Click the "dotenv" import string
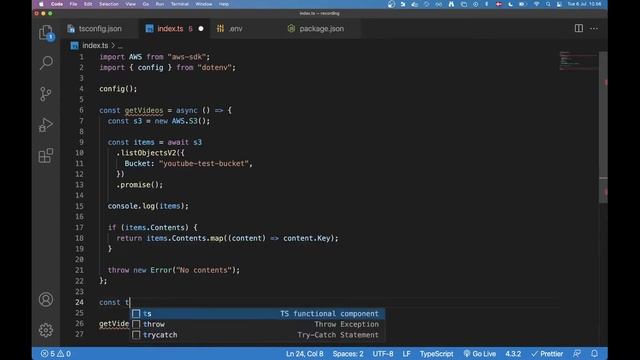Screen dimensions: 640x360 coord(215,67)
